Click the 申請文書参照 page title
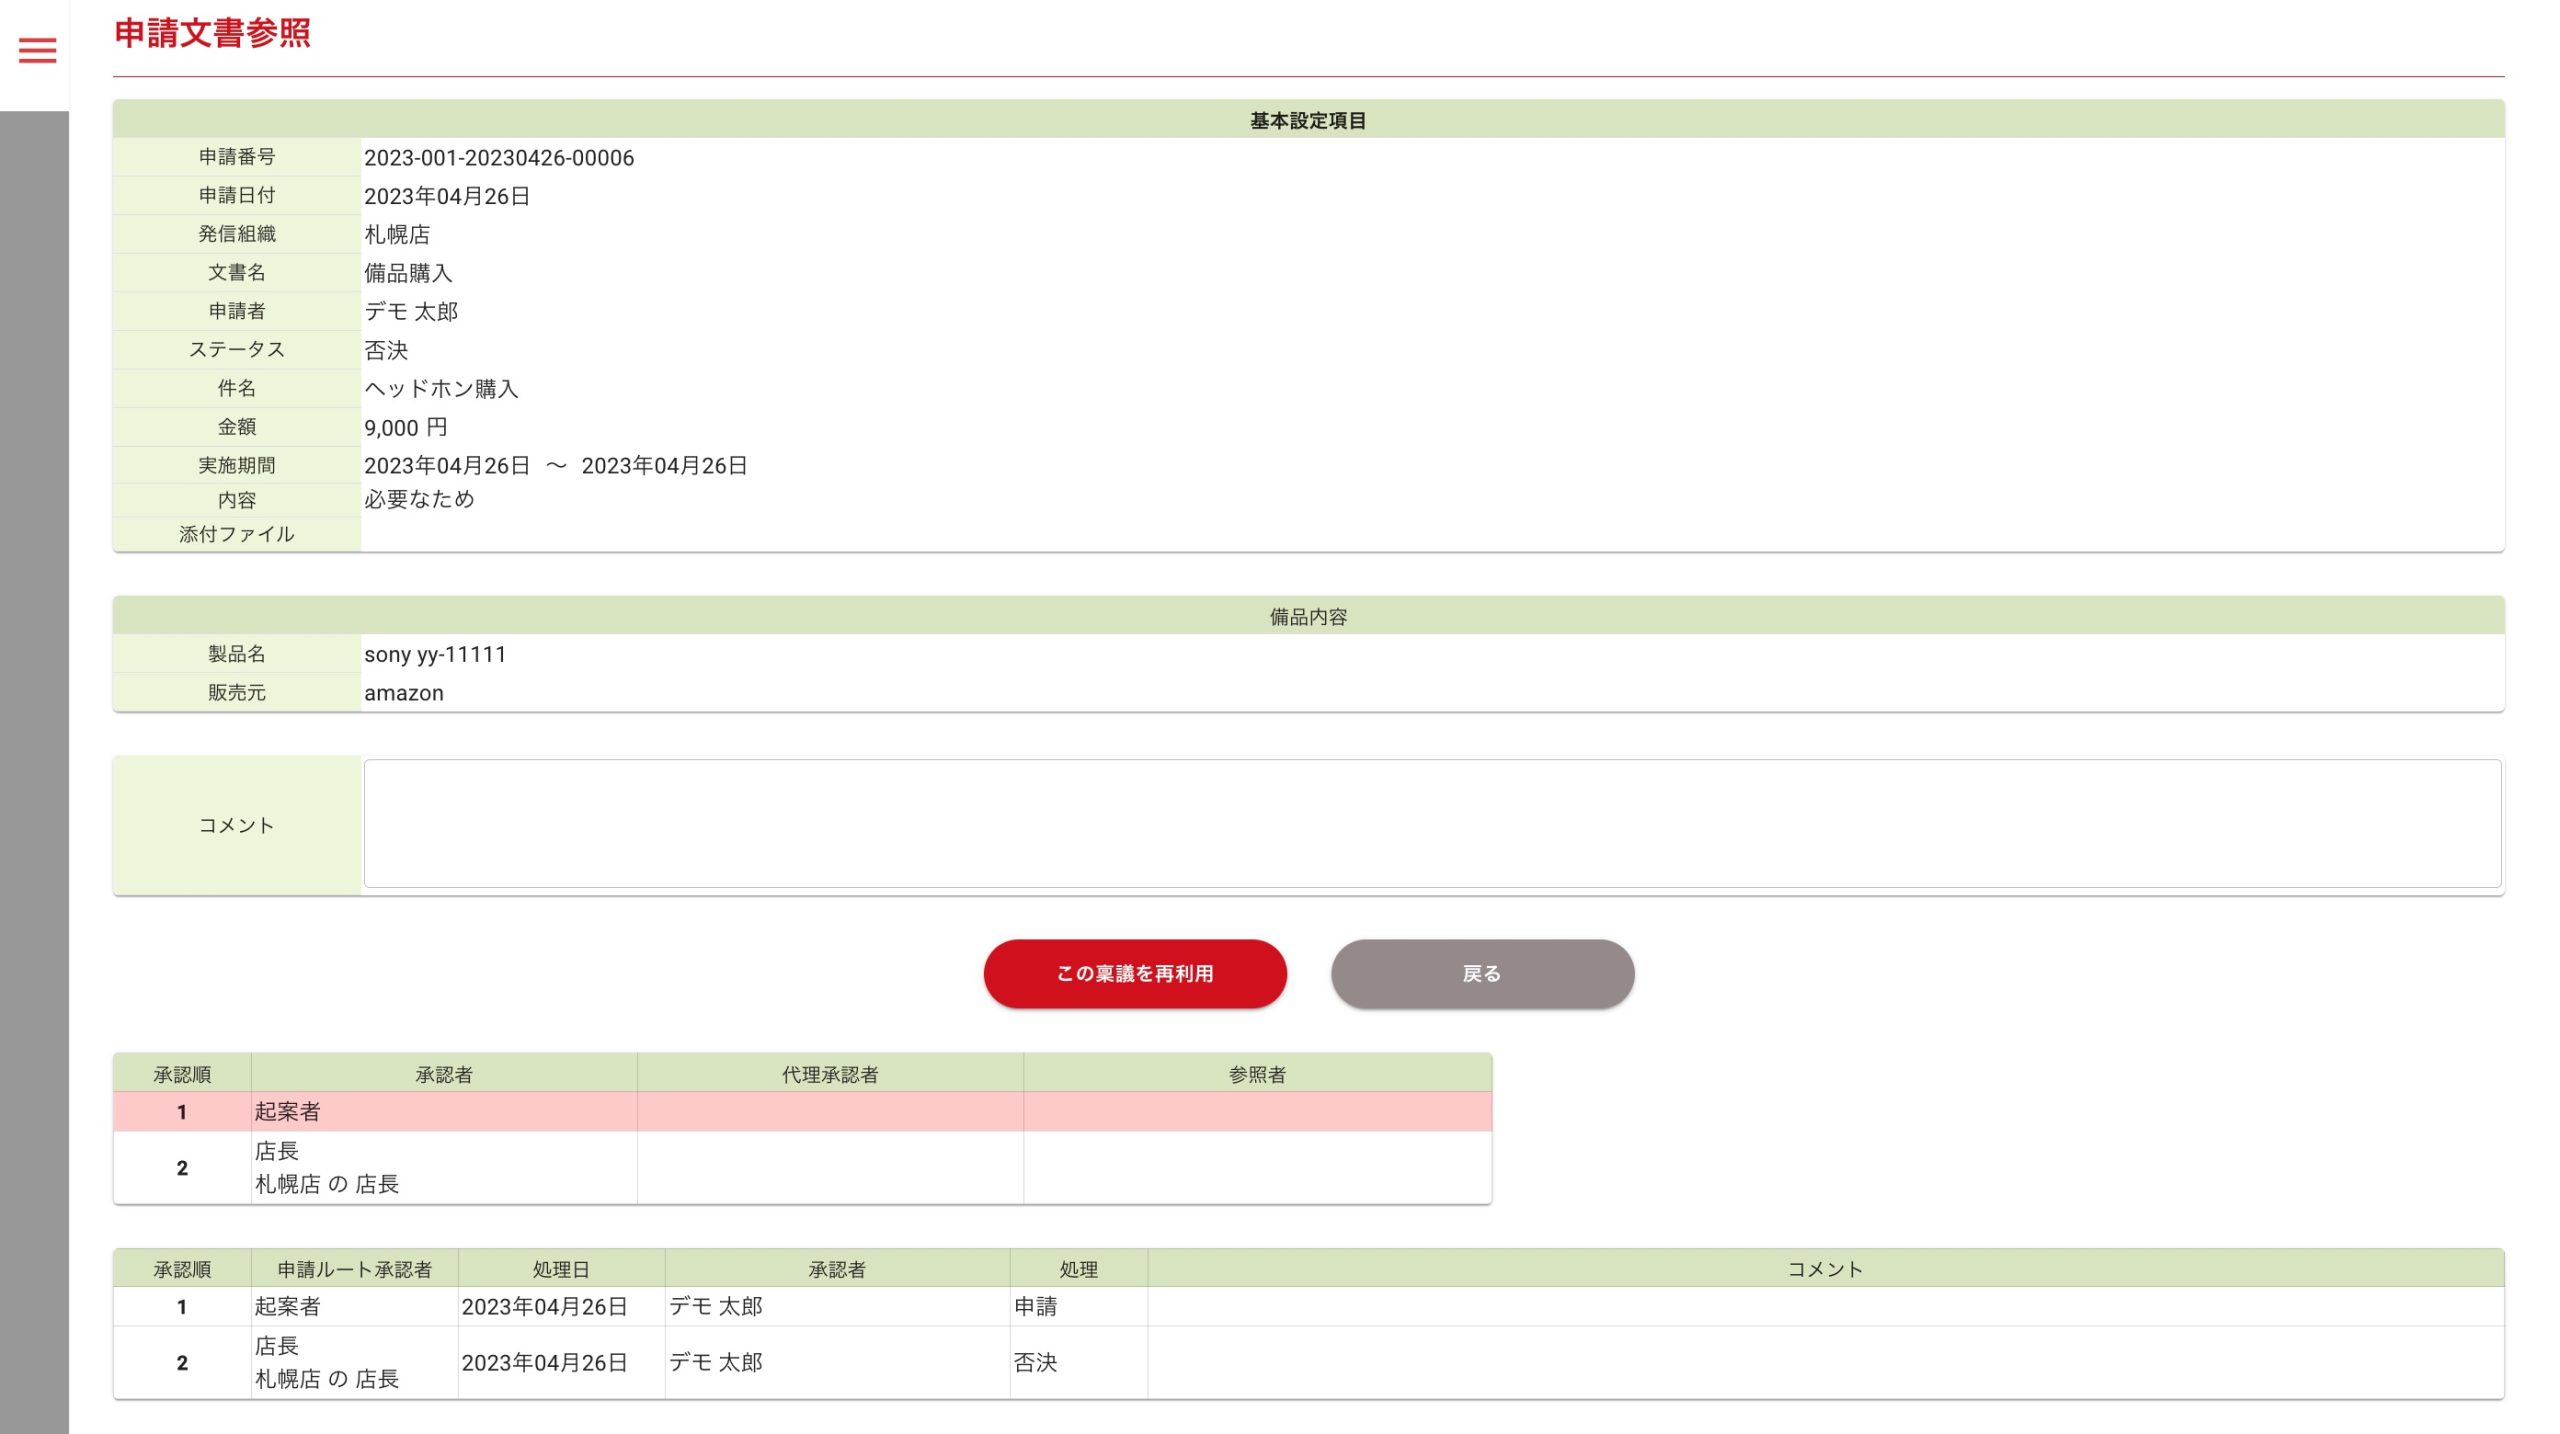Screen dimensions: 2560x1434 (x=212, y=34)
